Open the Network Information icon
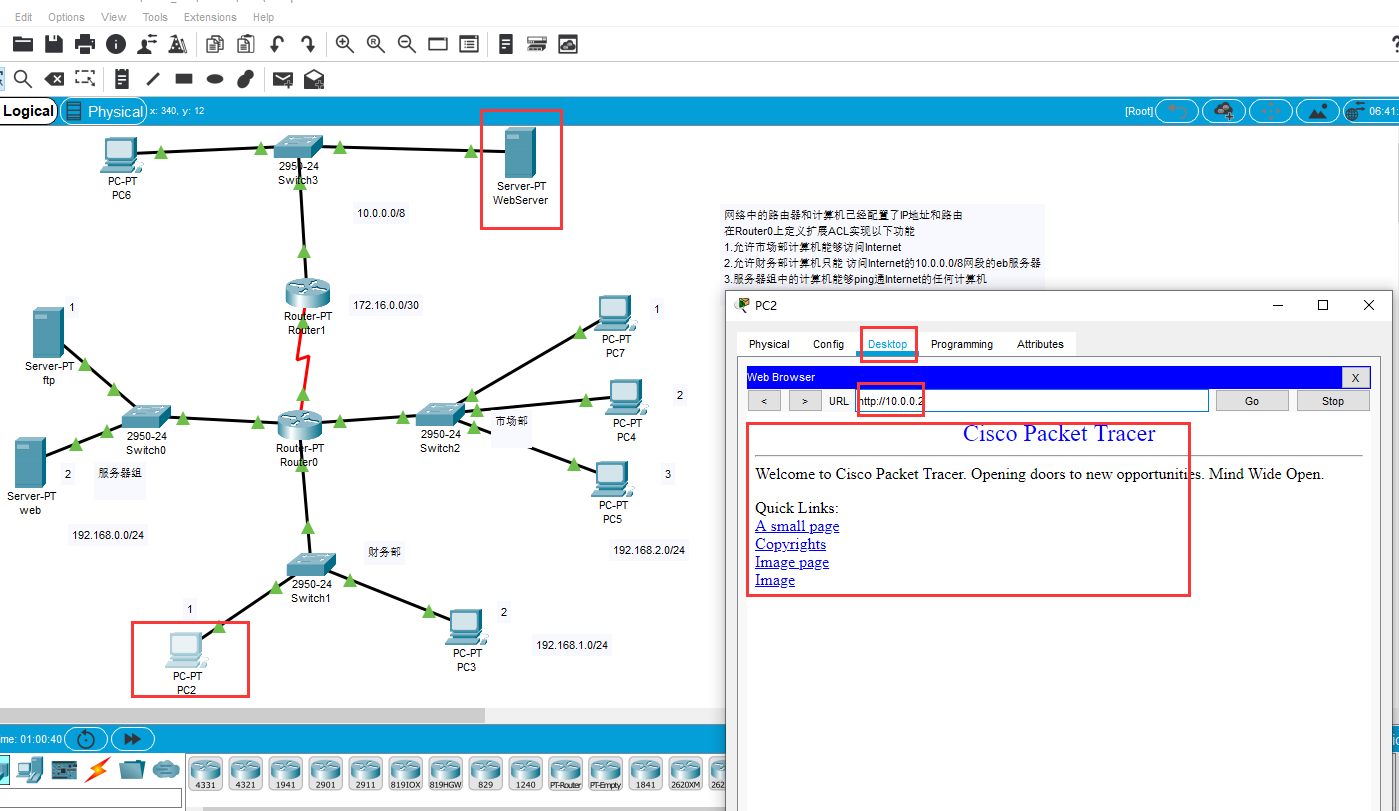The image size is (1399, 811). click(116, 44)
